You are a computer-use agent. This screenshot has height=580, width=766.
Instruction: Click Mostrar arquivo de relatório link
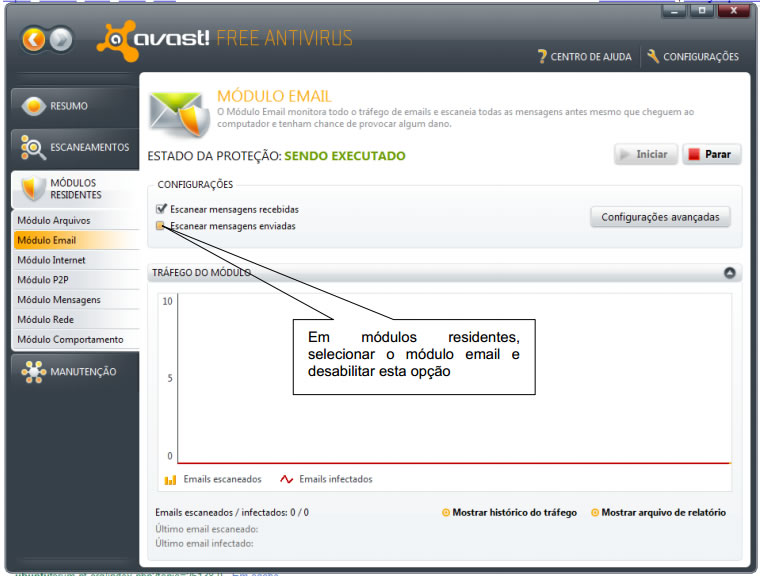tap(658, 513)
